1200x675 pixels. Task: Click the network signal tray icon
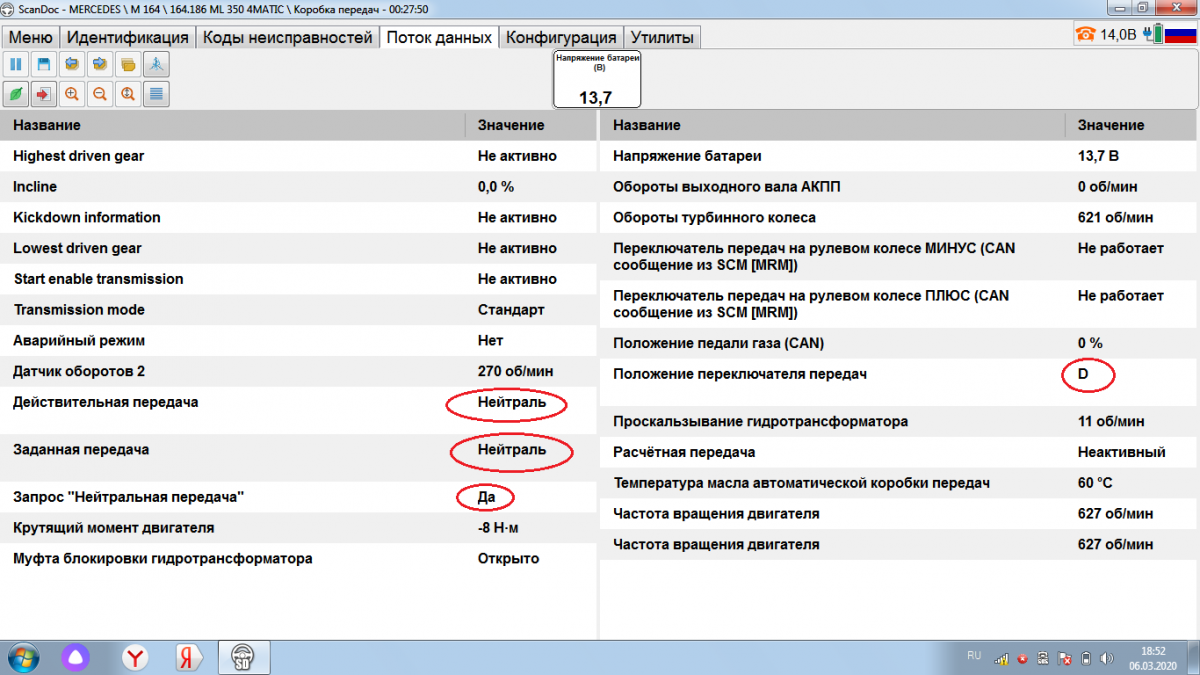(1001, 658)
